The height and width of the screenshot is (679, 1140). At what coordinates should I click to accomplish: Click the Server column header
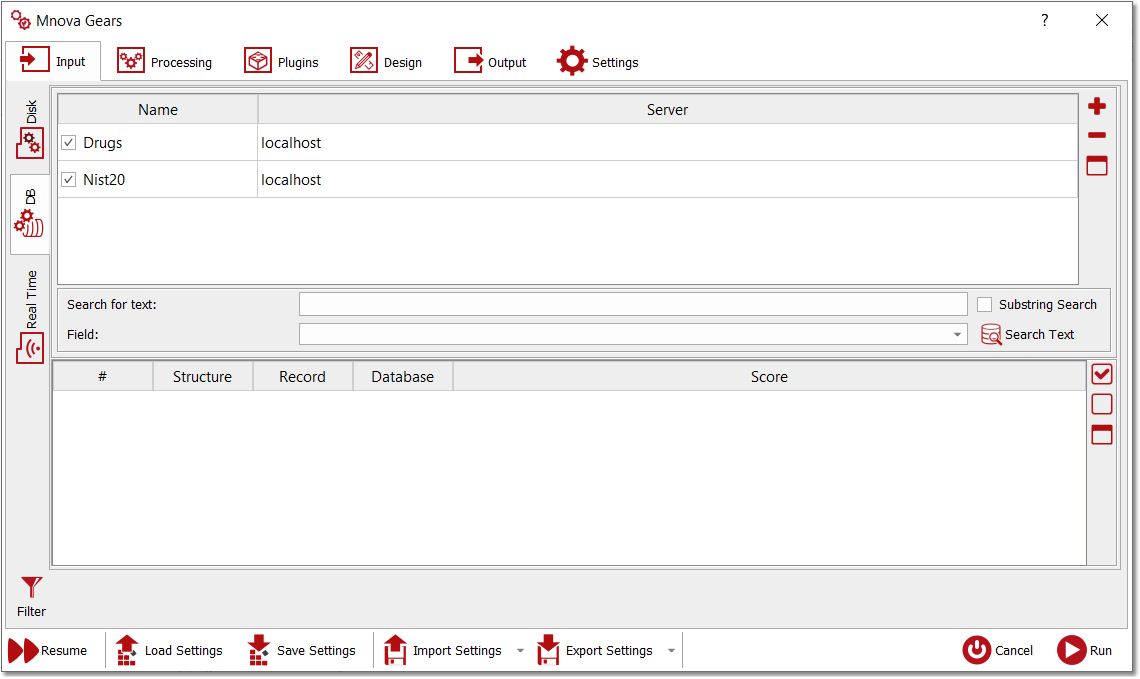(x=667, y=109)
